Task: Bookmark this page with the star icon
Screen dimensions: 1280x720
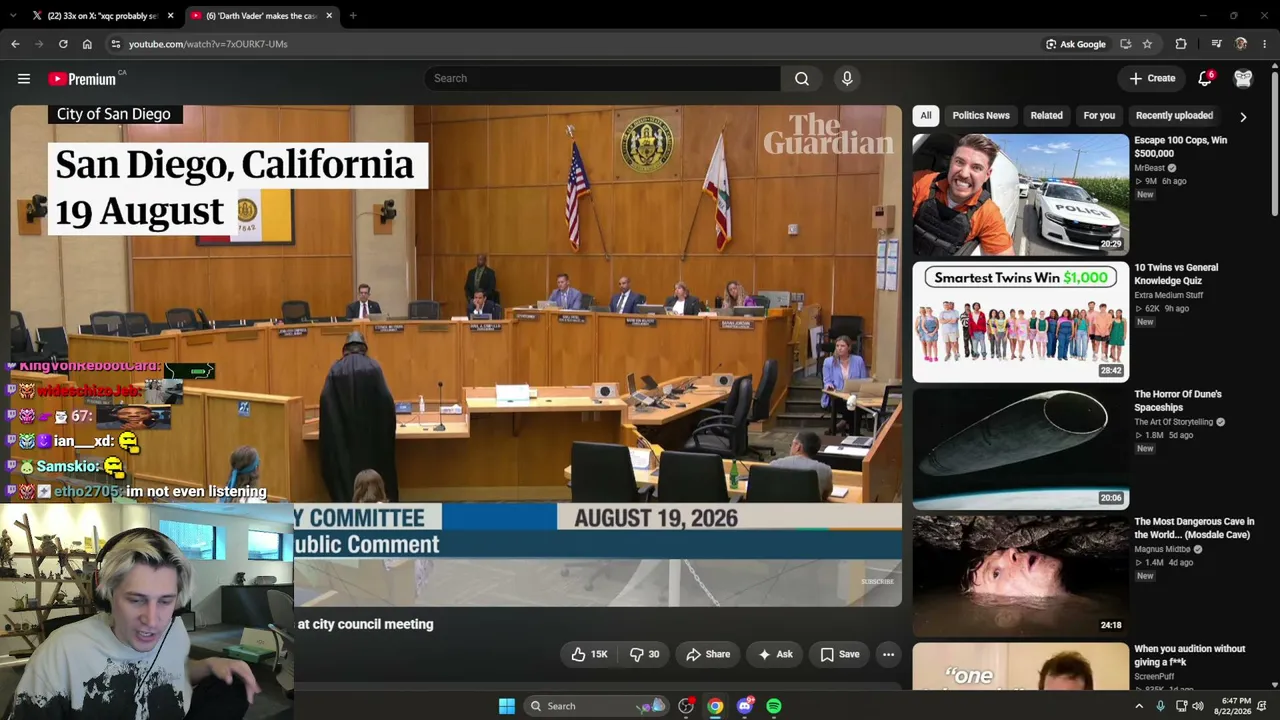Action: click(x=1147, y=44)
